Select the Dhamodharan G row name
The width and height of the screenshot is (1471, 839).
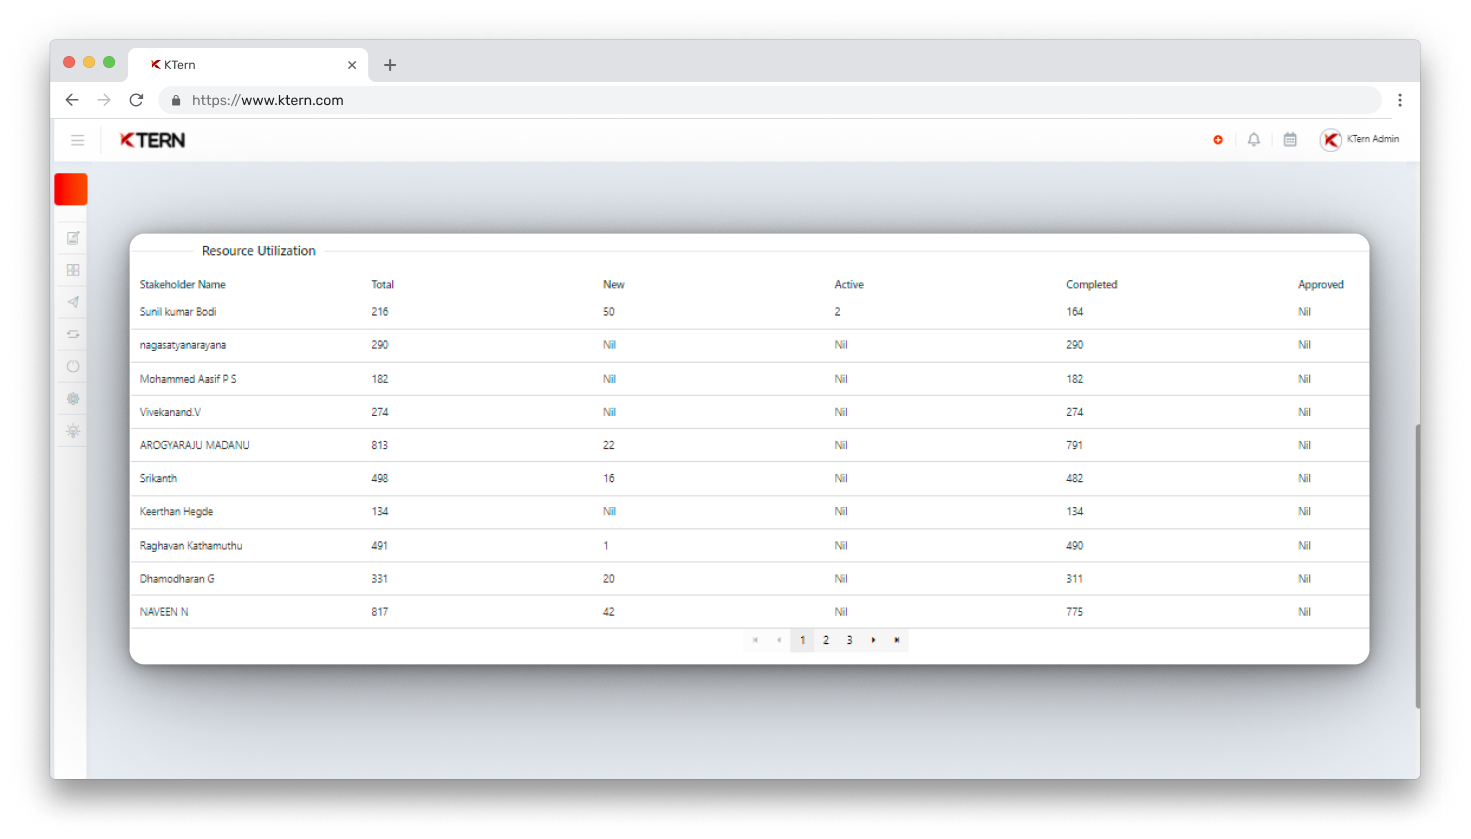pos(177,579)
